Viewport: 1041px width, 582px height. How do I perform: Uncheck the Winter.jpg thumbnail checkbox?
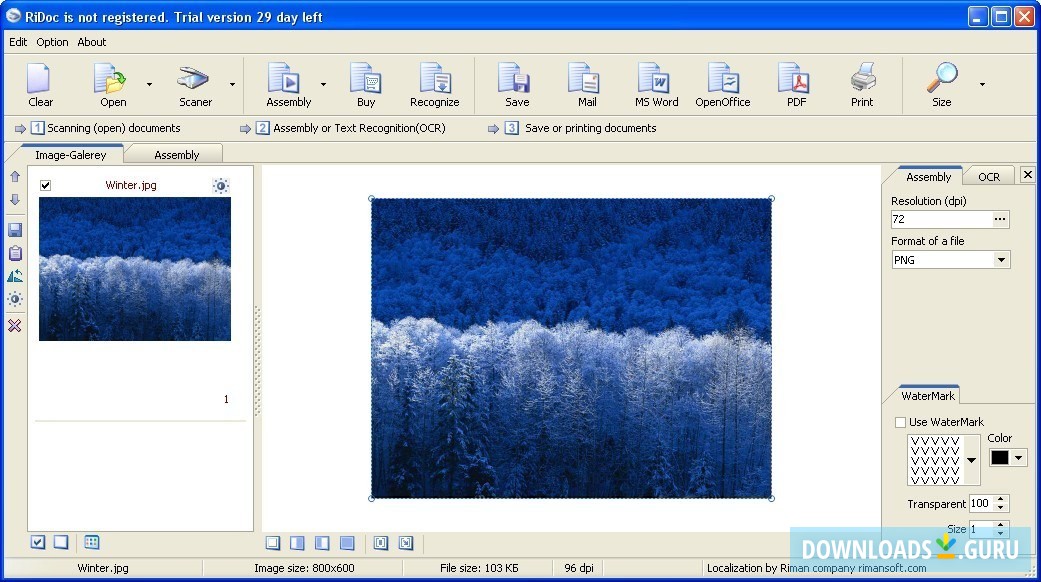click(45, 185)
